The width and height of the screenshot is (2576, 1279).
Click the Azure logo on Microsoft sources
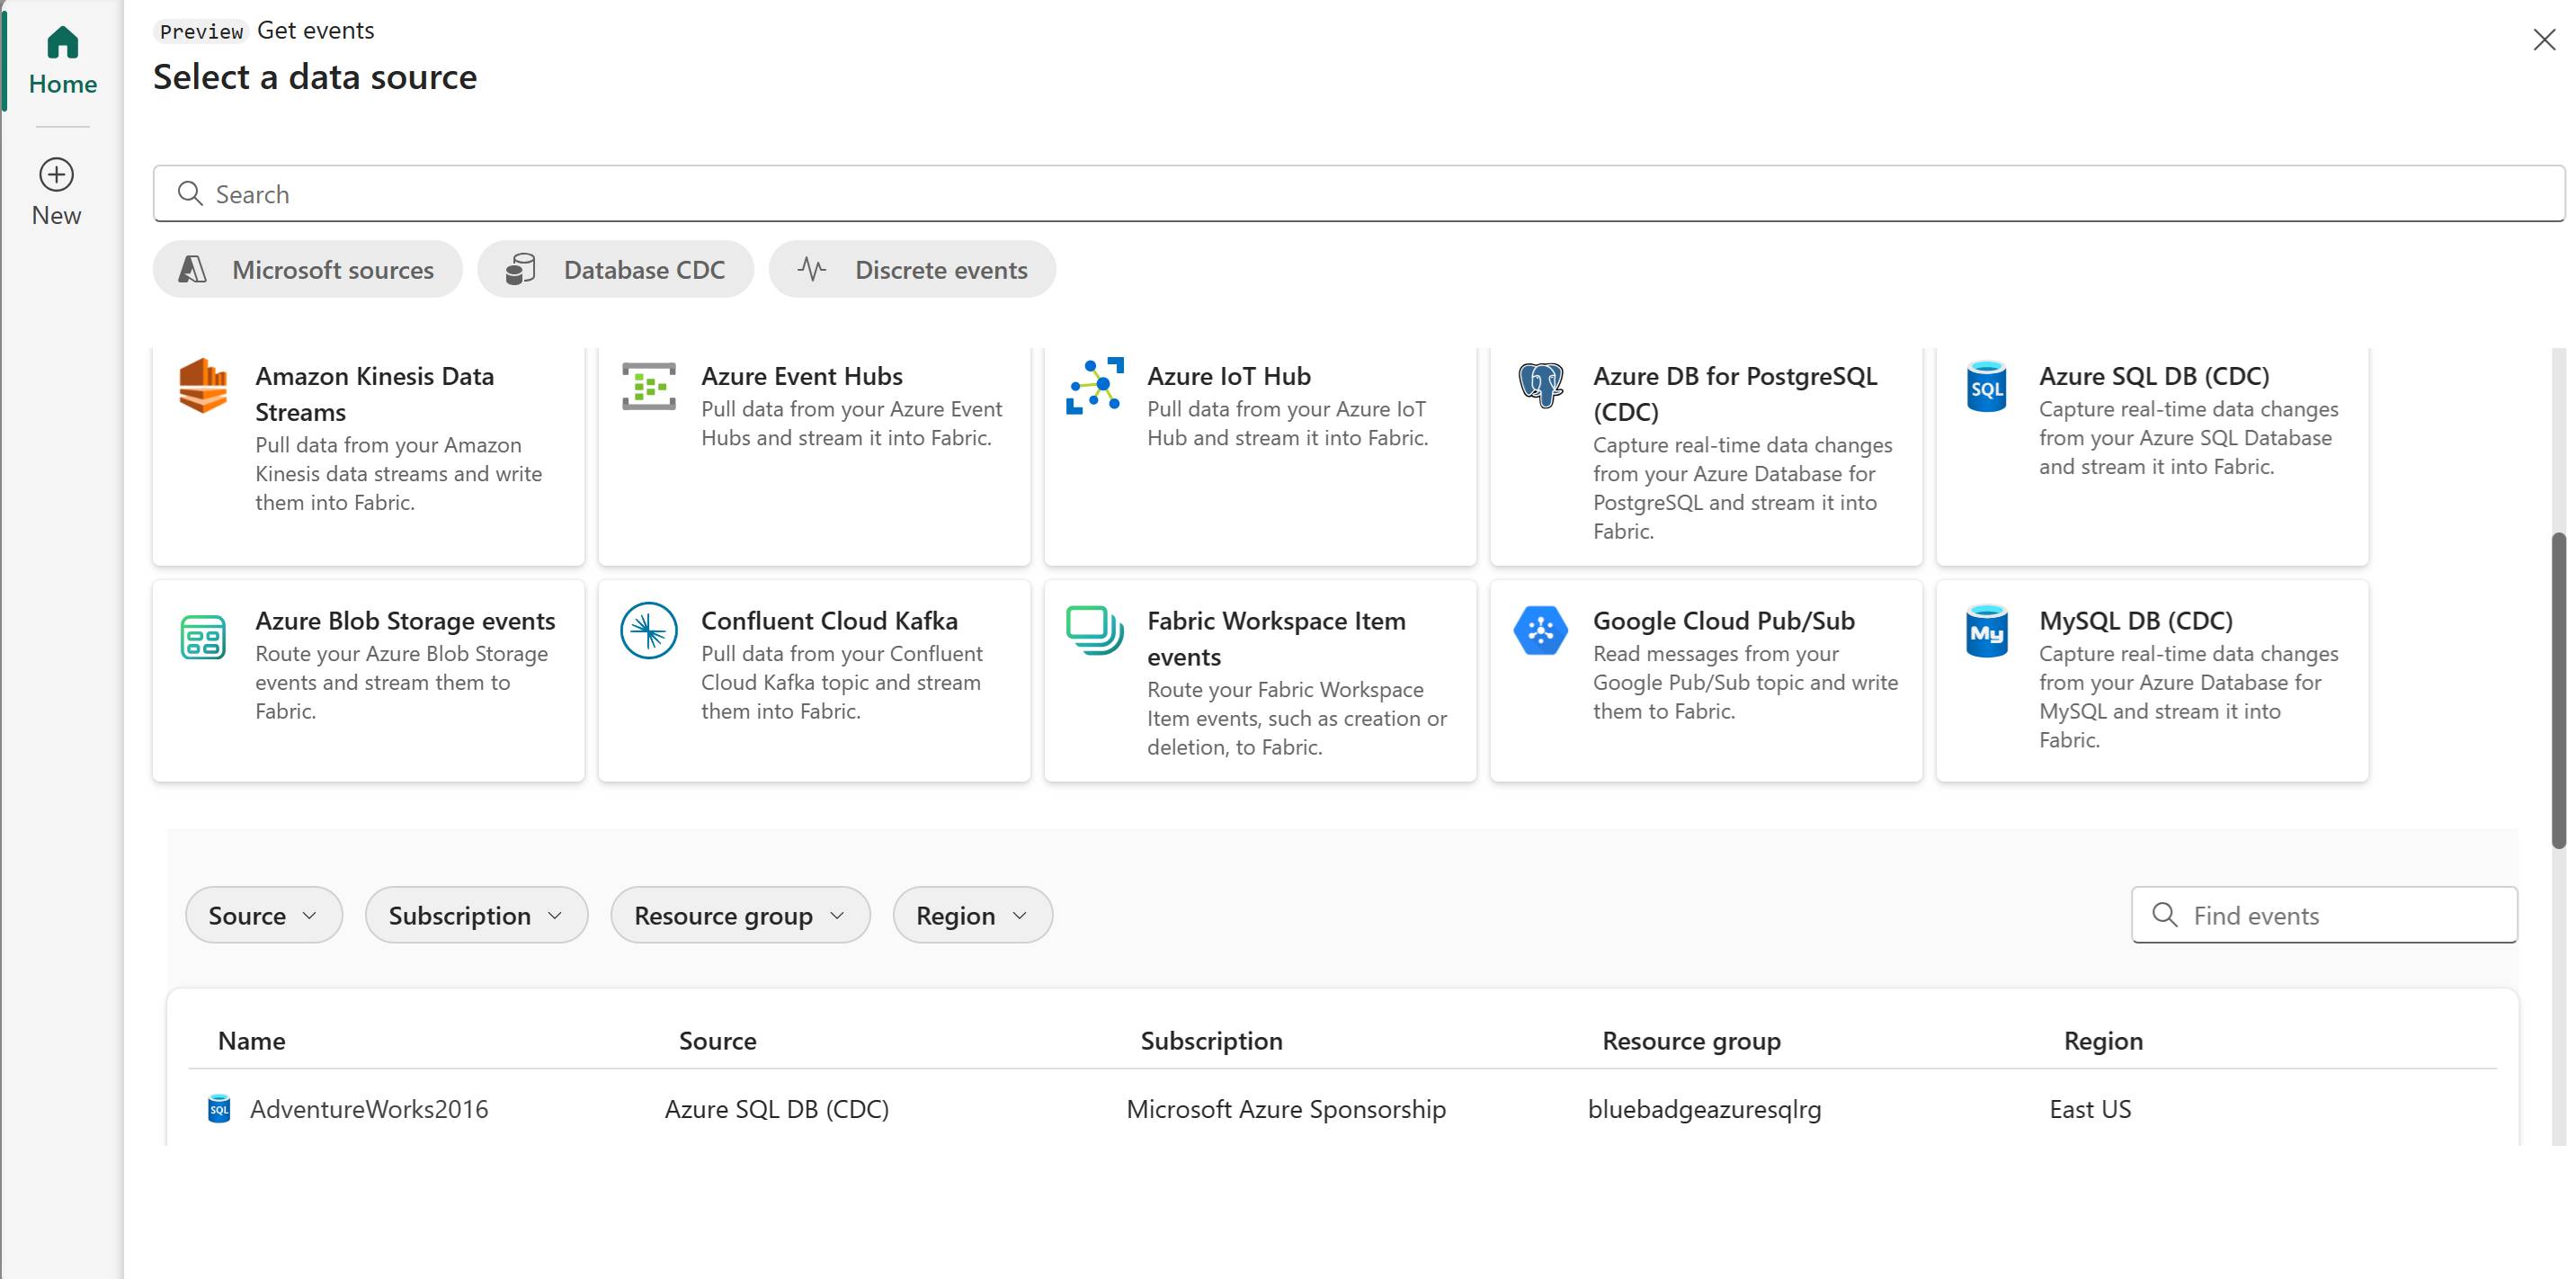pyautogui.click(x=192, y=269)
